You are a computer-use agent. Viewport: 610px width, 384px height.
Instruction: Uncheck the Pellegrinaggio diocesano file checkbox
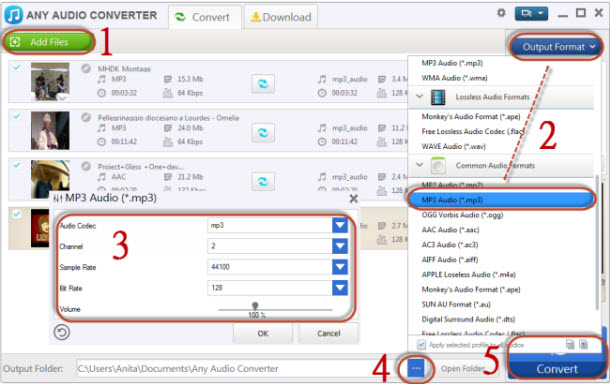tap(16, 116)
